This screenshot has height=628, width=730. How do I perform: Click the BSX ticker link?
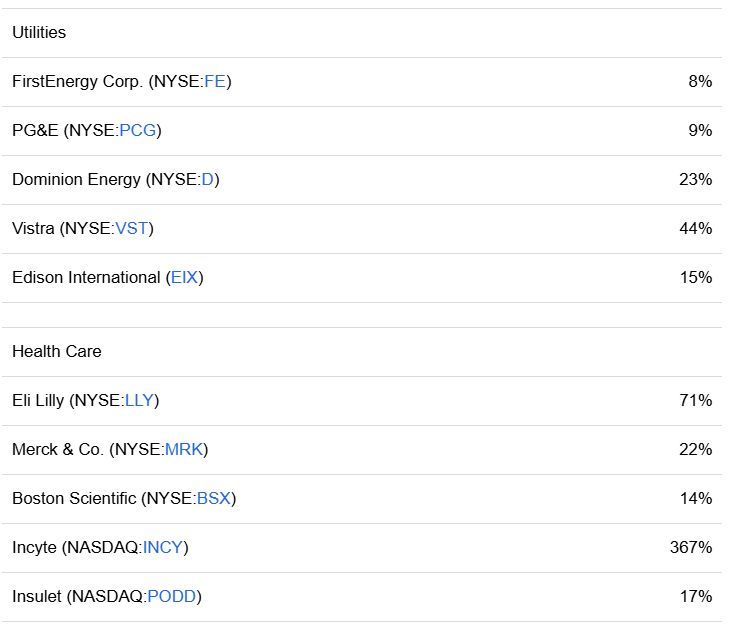(x=214, y=499)
